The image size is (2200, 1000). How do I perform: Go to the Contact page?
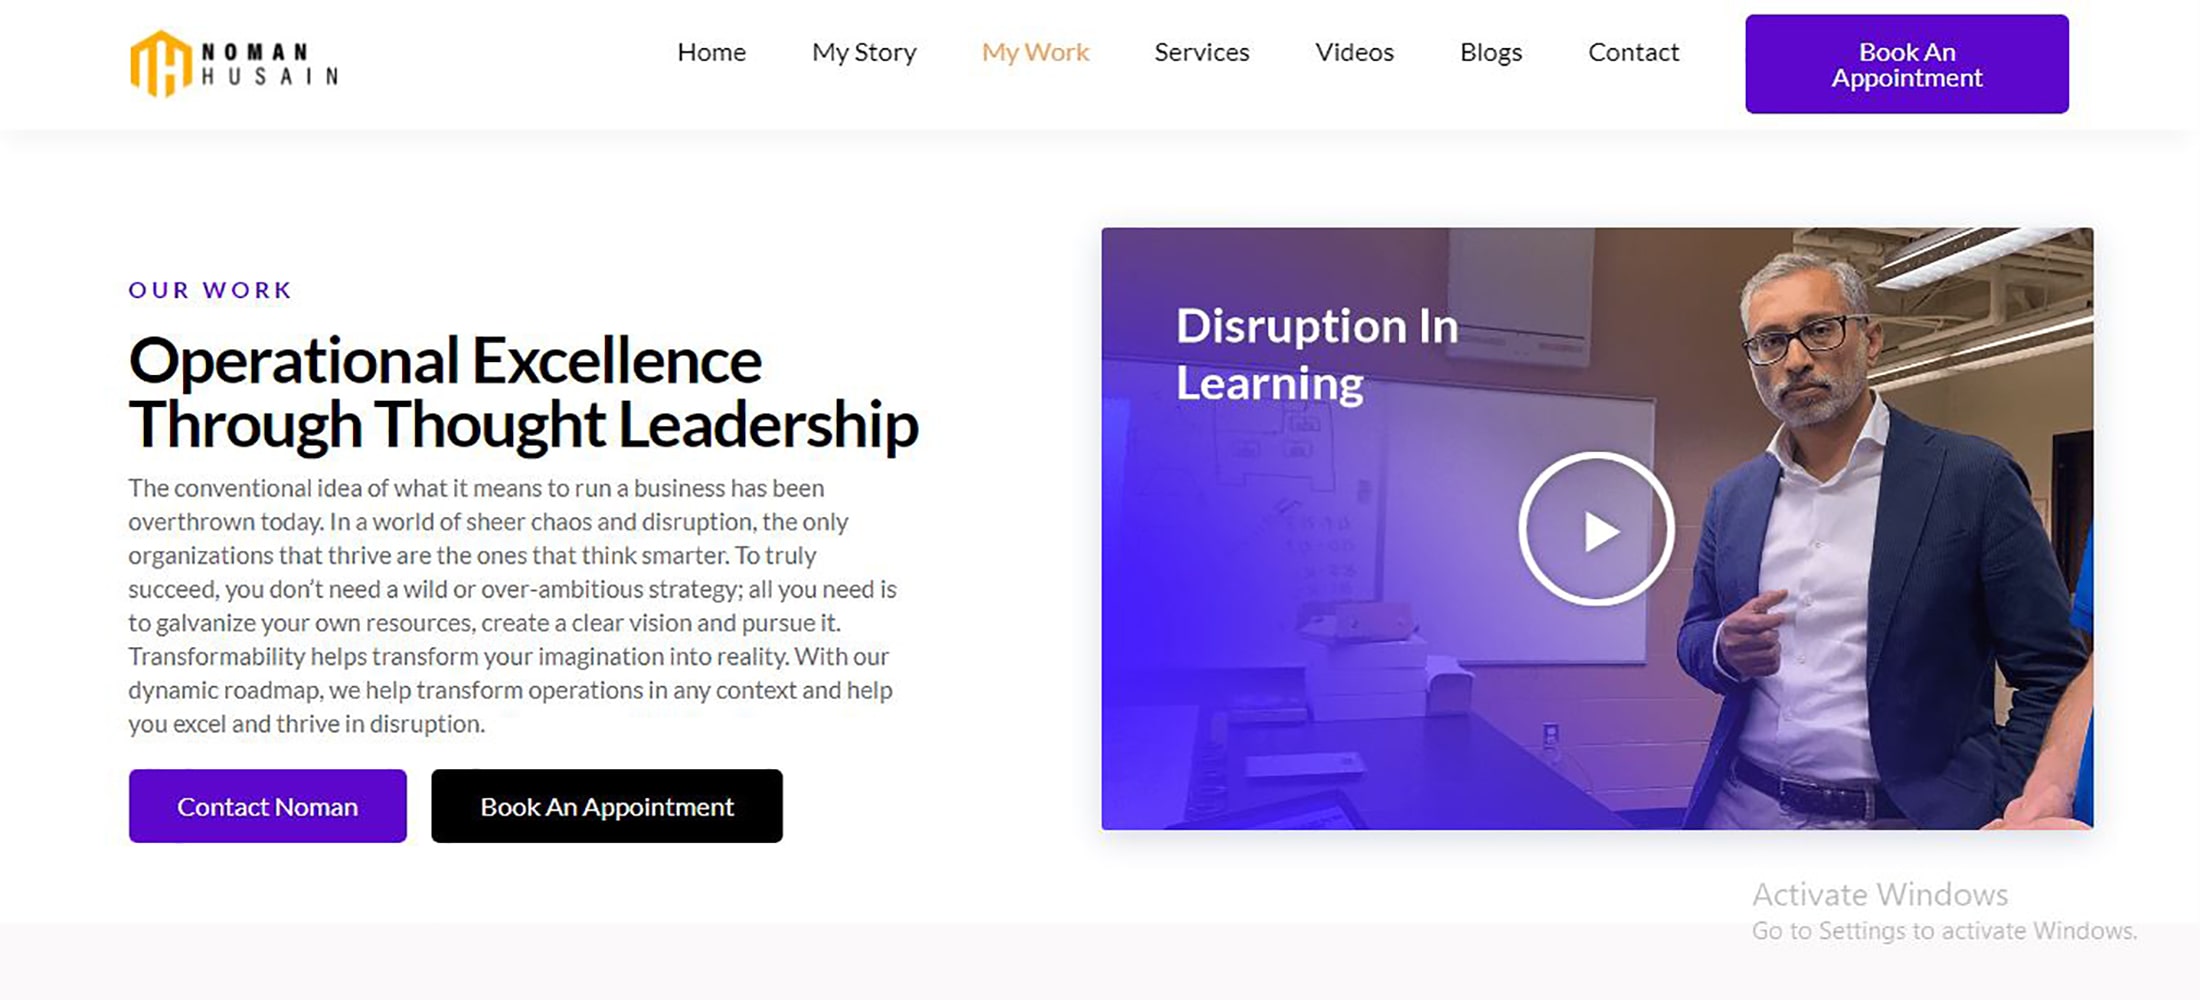[1633, 52]
